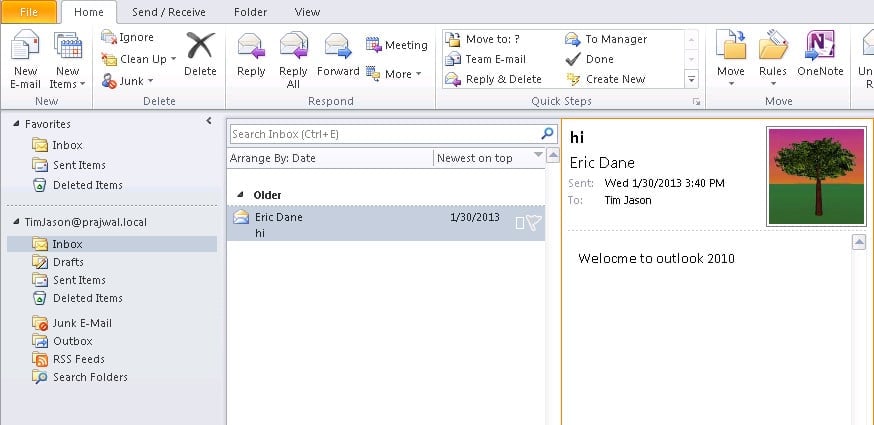Switch to the View tab
Screen dimensions: 874x425
coord(307,12)
